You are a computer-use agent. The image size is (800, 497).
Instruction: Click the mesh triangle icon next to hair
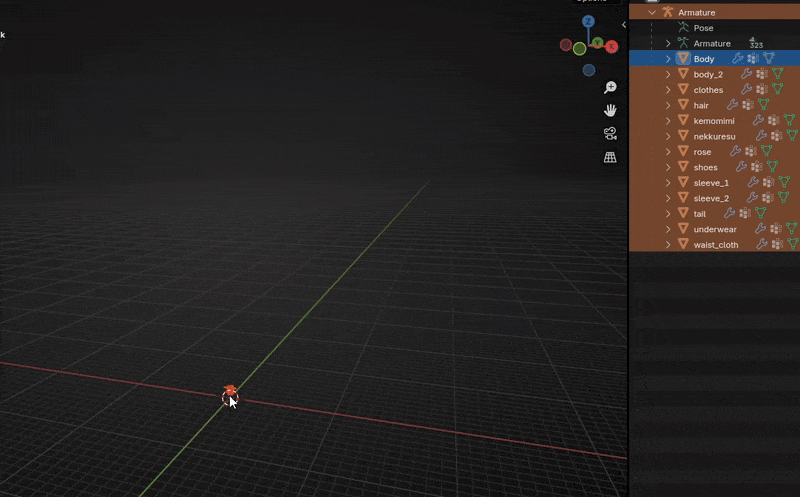click(x=683, y=105)
